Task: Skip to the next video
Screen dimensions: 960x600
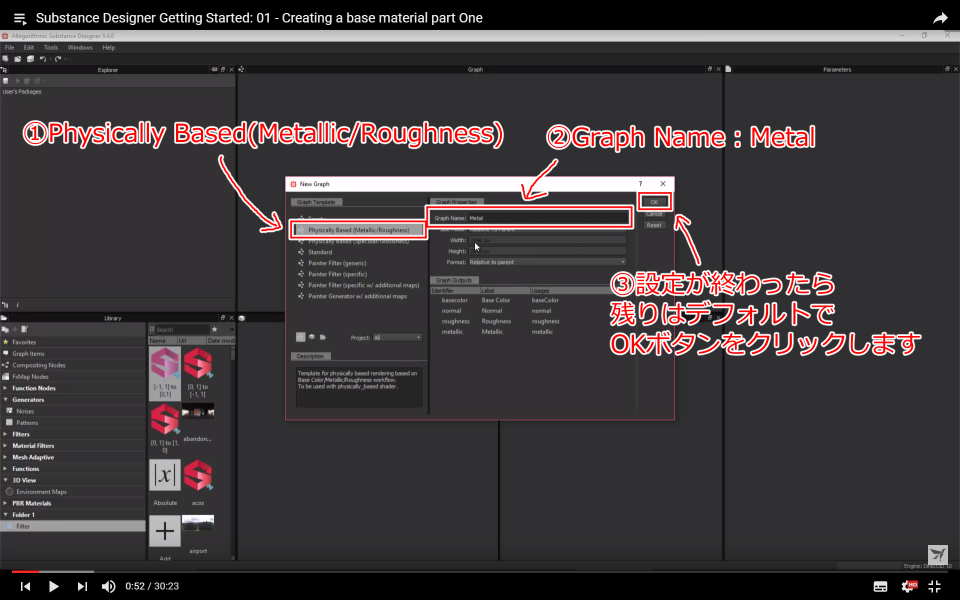Action: pos(82,587)
